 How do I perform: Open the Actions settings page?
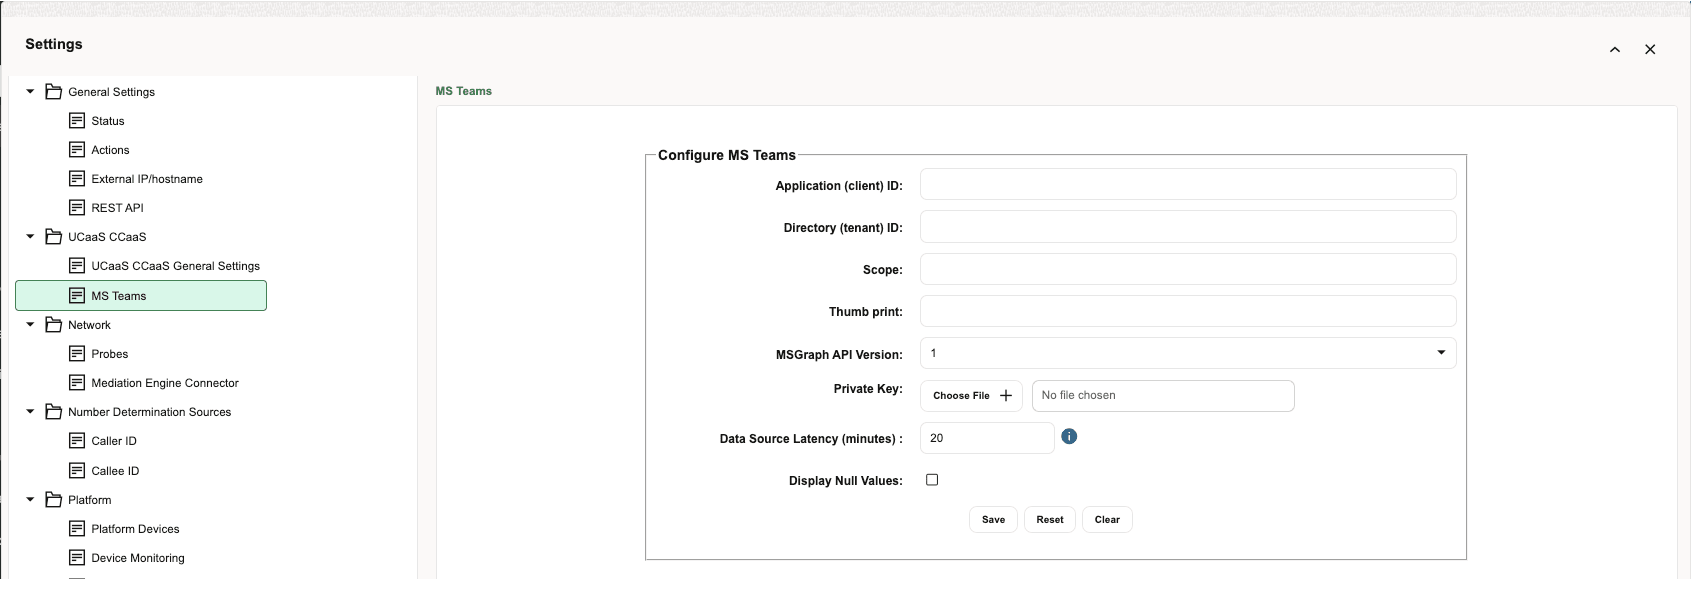[110, 150]
